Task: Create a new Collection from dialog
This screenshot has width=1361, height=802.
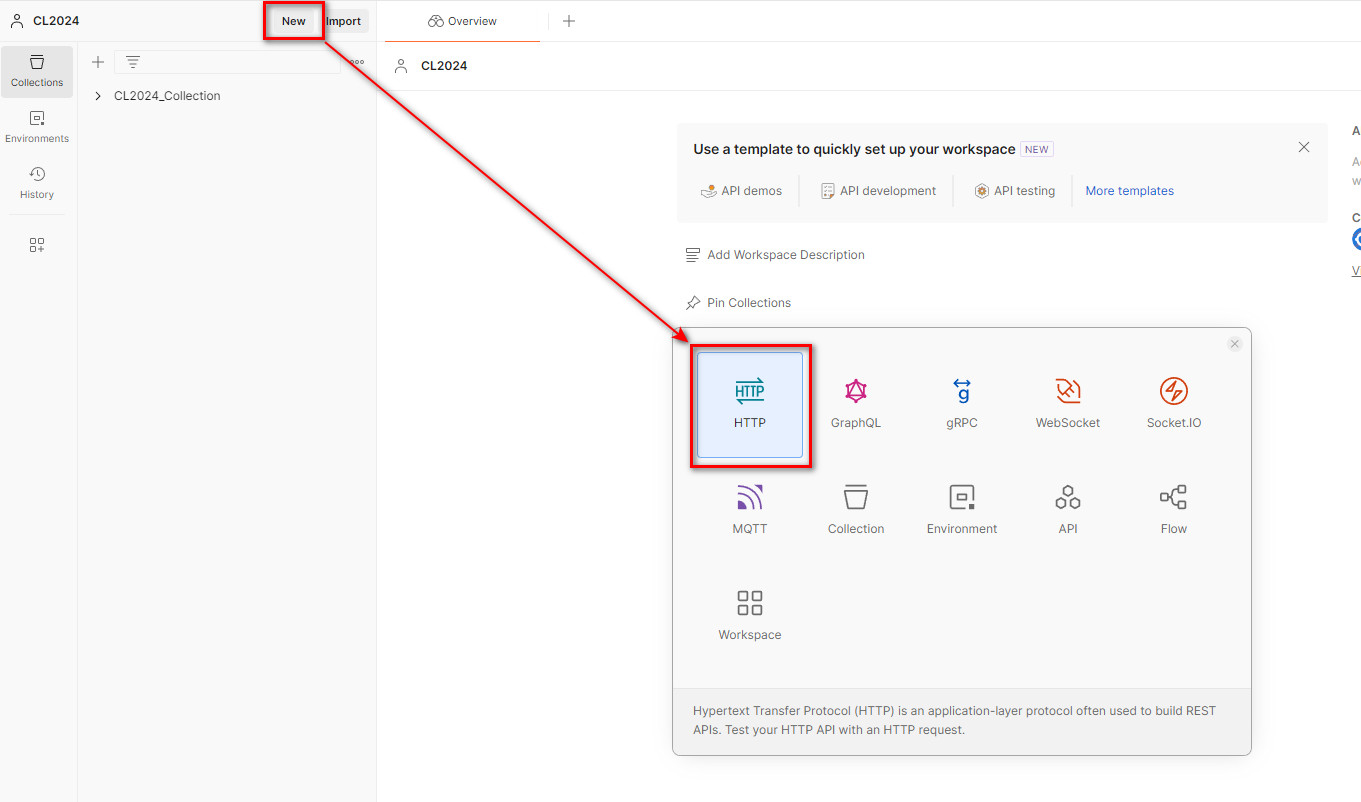Action: tap(856, 510)
